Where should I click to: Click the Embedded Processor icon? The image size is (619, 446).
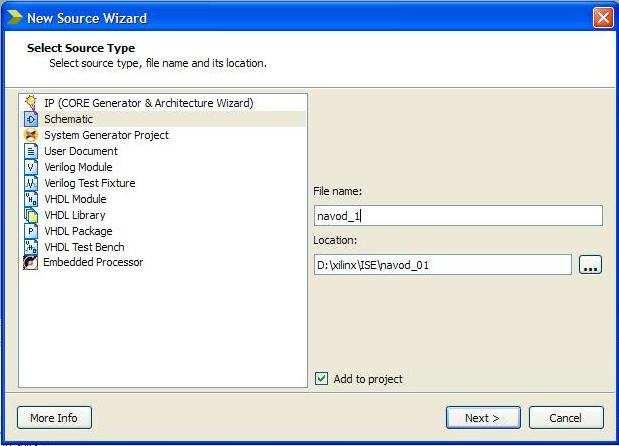tap(30, 262)
